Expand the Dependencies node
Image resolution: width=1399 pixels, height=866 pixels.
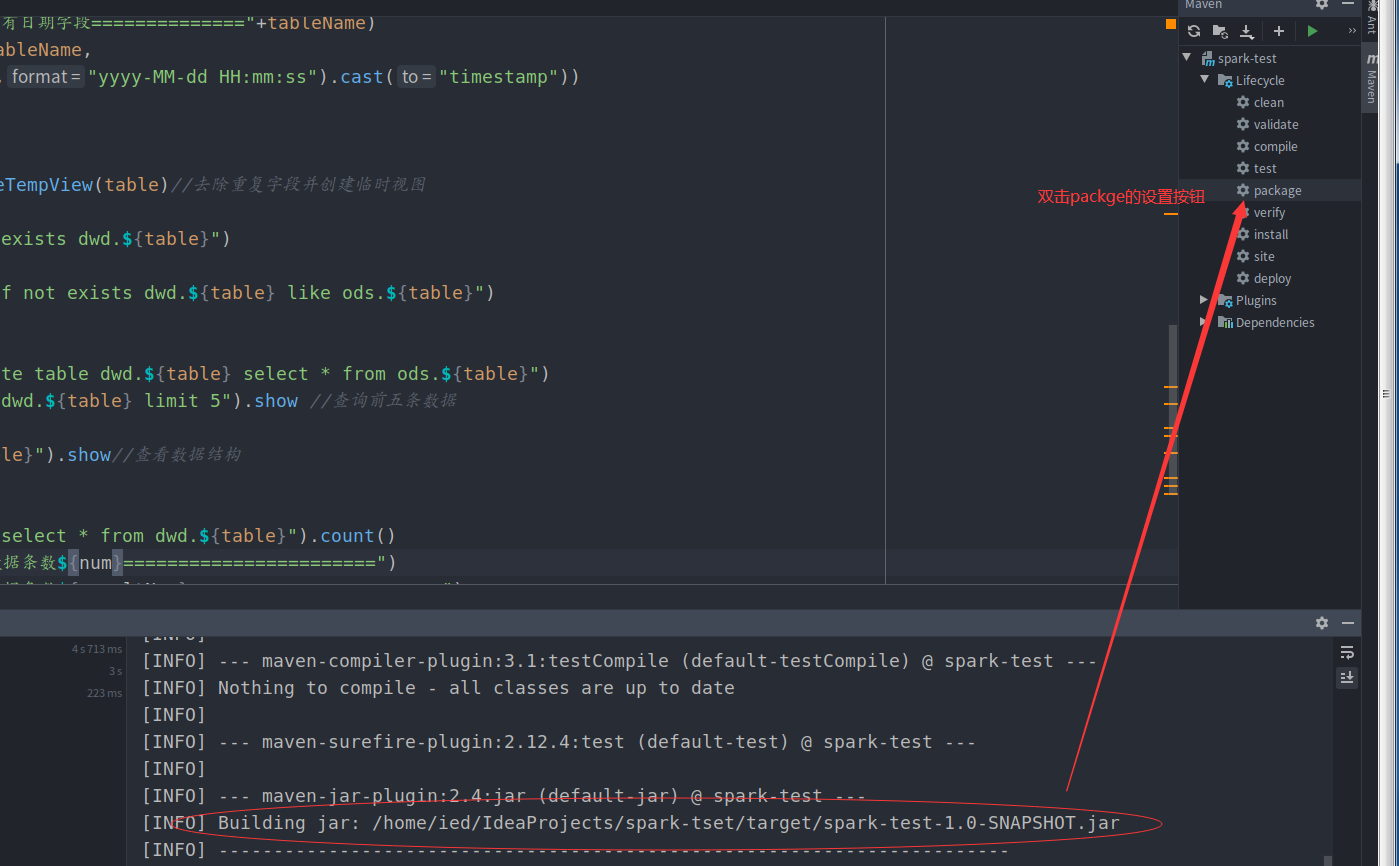(1204, 322)
